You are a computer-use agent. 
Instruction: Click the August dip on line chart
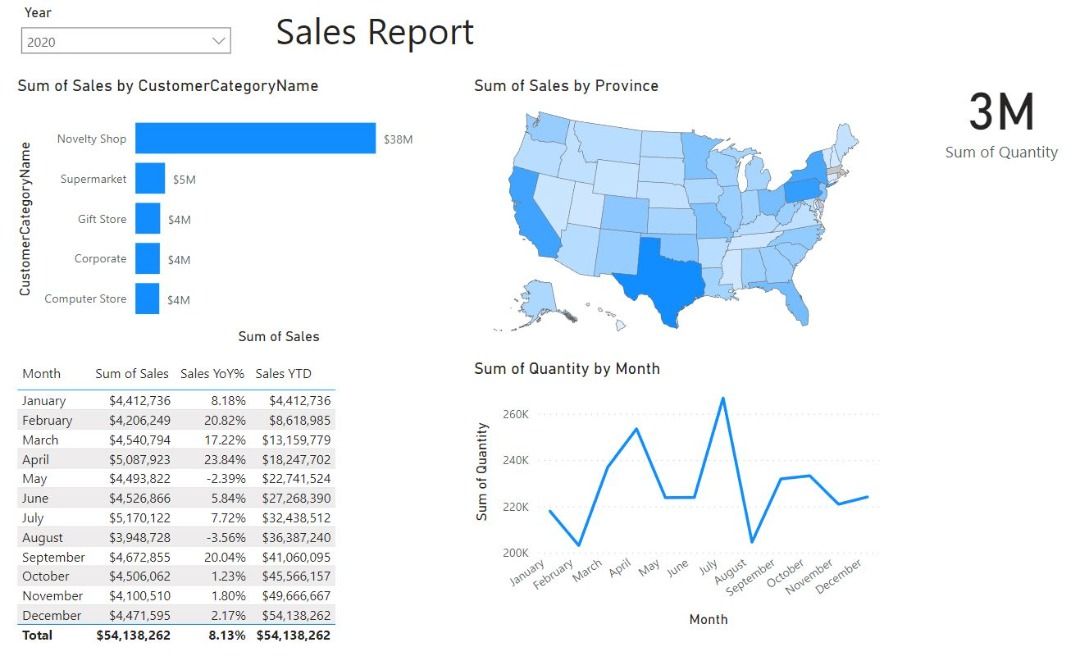point(751,542)
